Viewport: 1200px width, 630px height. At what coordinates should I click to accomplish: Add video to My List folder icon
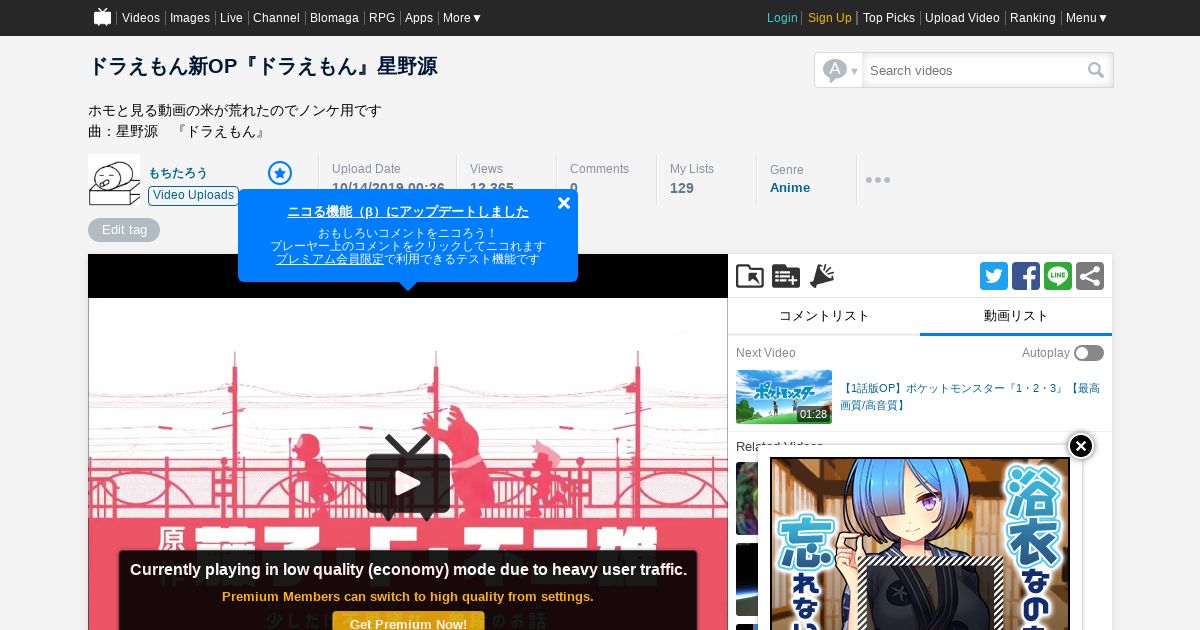750,276
